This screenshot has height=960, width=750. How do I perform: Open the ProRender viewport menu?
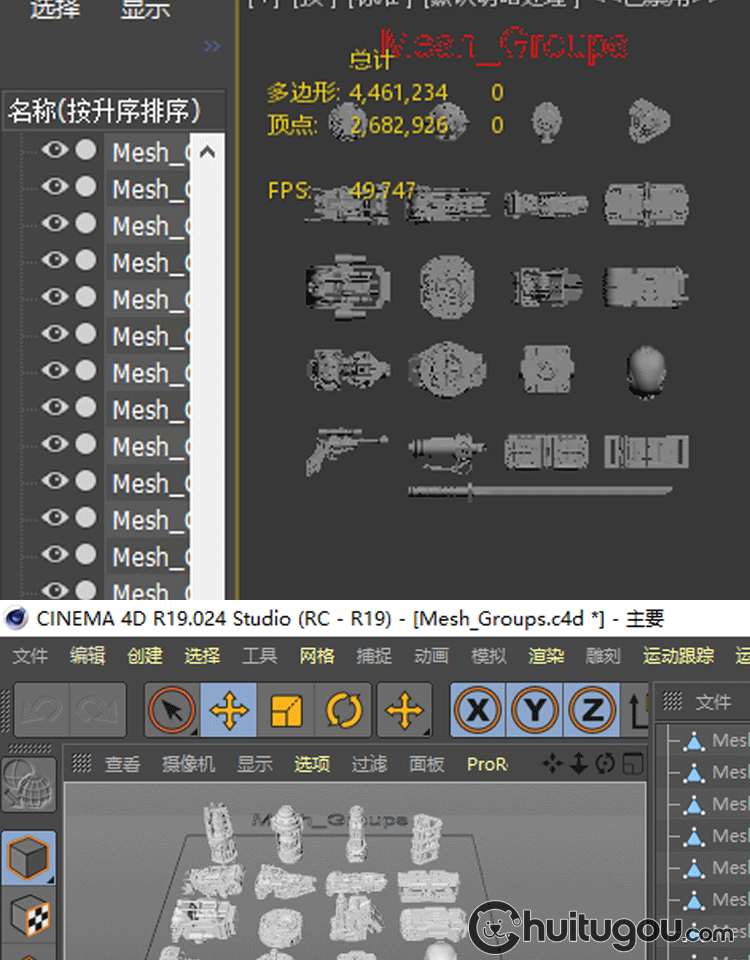[487, 764]
